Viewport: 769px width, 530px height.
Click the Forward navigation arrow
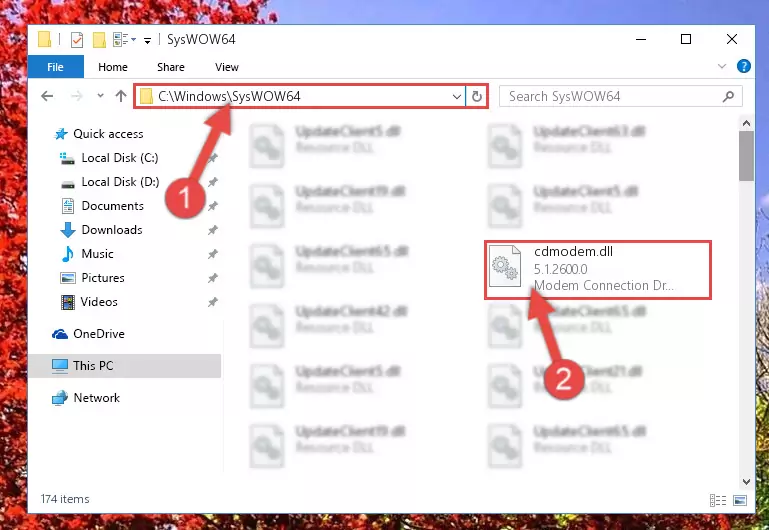pos(77,96)
